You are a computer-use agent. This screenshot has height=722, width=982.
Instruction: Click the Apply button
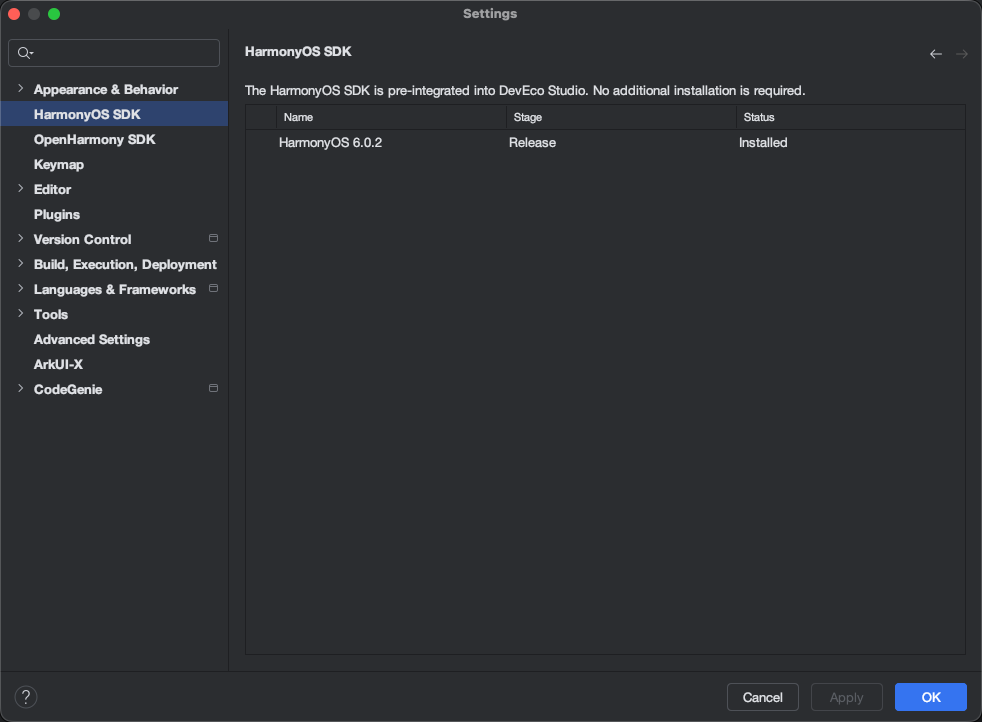point(846,697)
